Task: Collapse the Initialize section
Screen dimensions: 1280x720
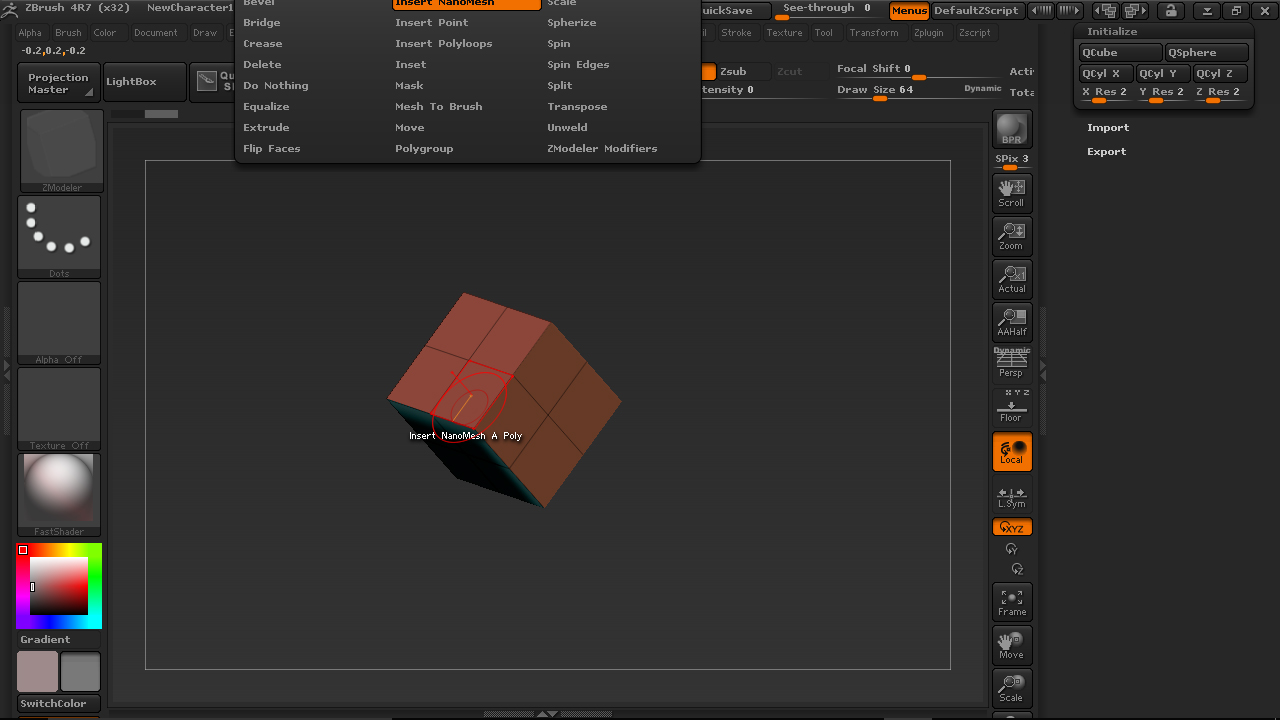Action: click(1112, 31)
